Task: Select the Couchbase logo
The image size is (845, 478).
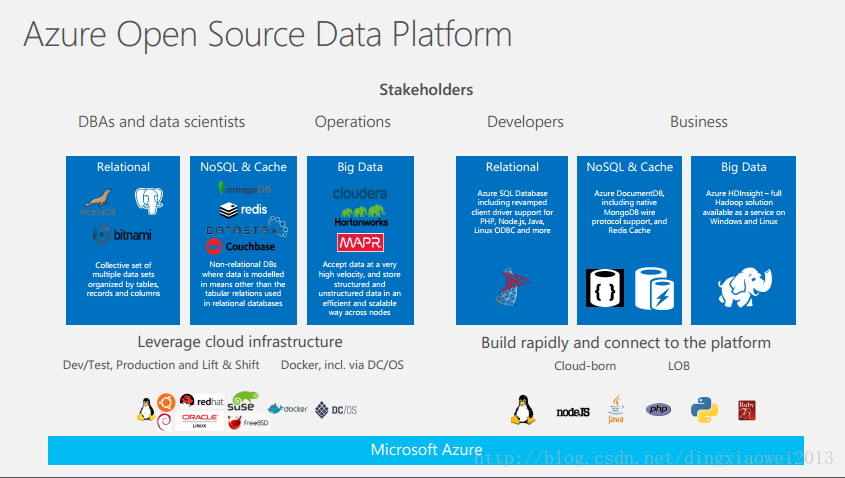Action: (240, 246)
